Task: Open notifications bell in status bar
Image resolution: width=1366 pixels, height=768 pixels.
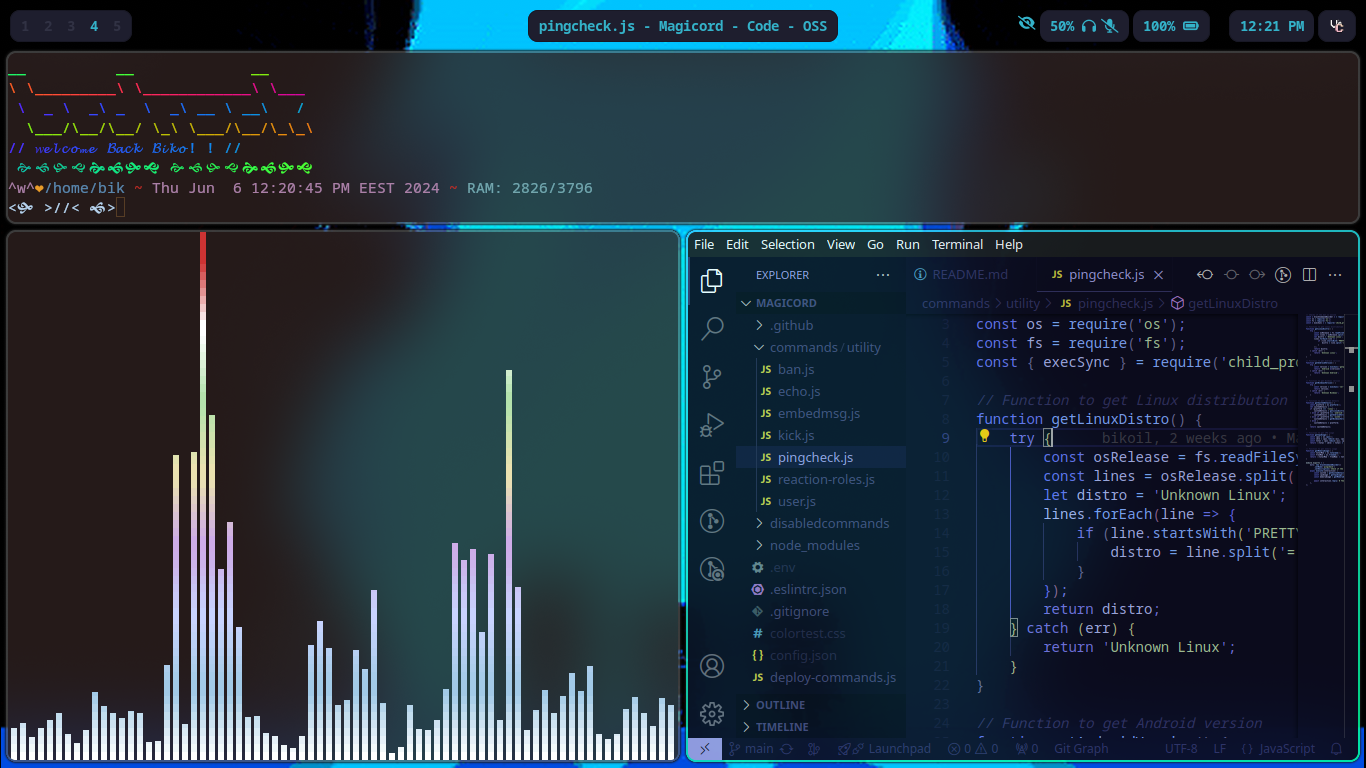Action: 1337,748
